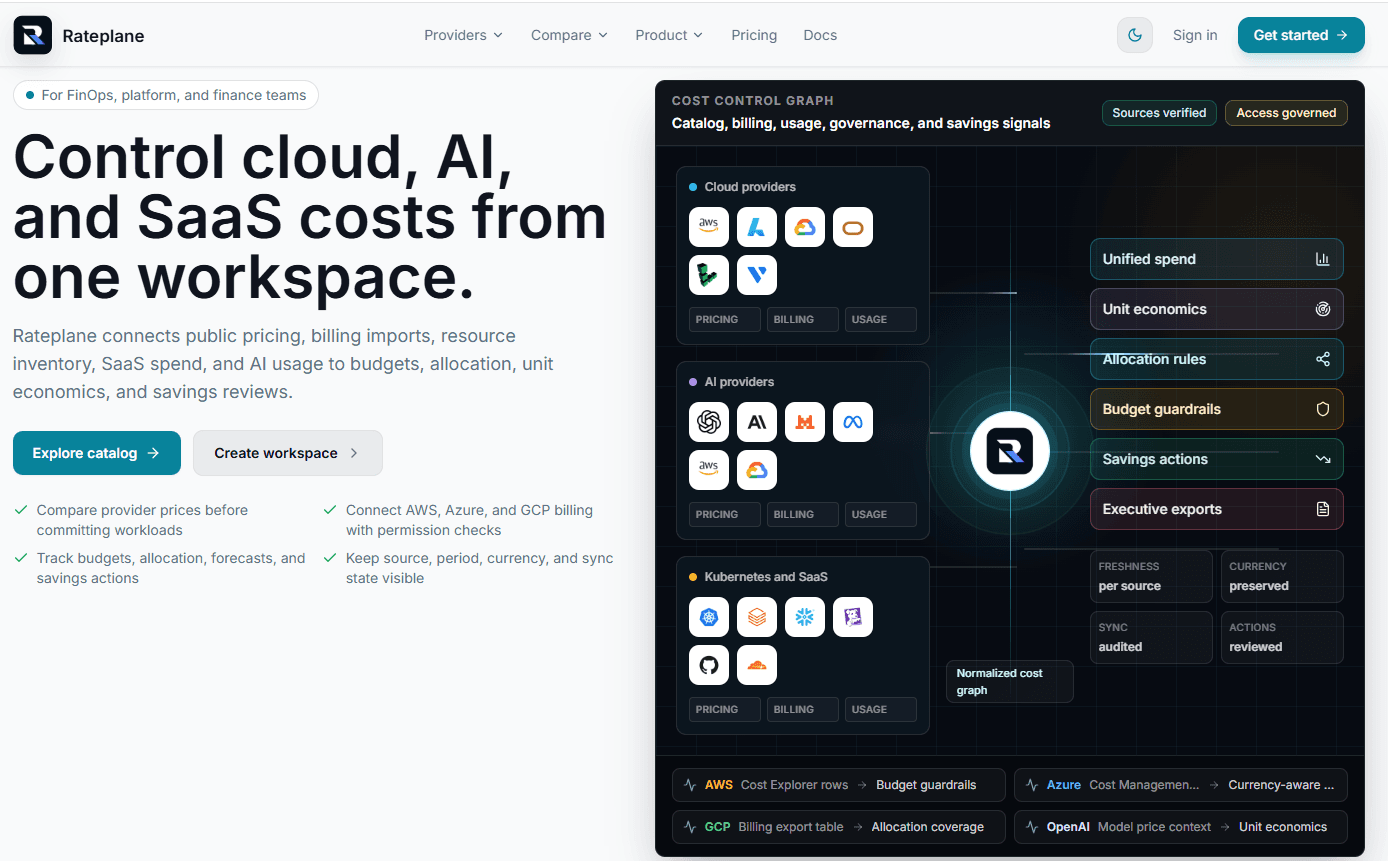Click the shield icon on the Budget guardrails card
The image size is (1388, 861).
1323,409
